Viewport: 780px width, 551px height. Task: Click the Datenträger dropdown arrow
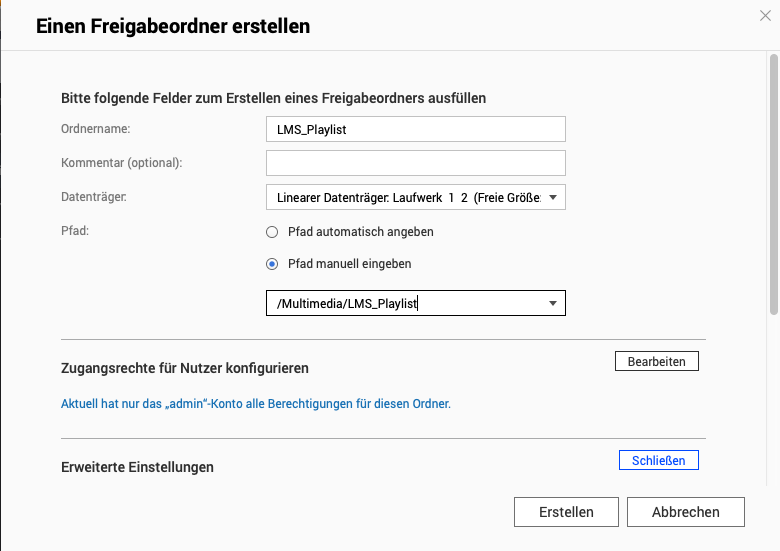554,197
